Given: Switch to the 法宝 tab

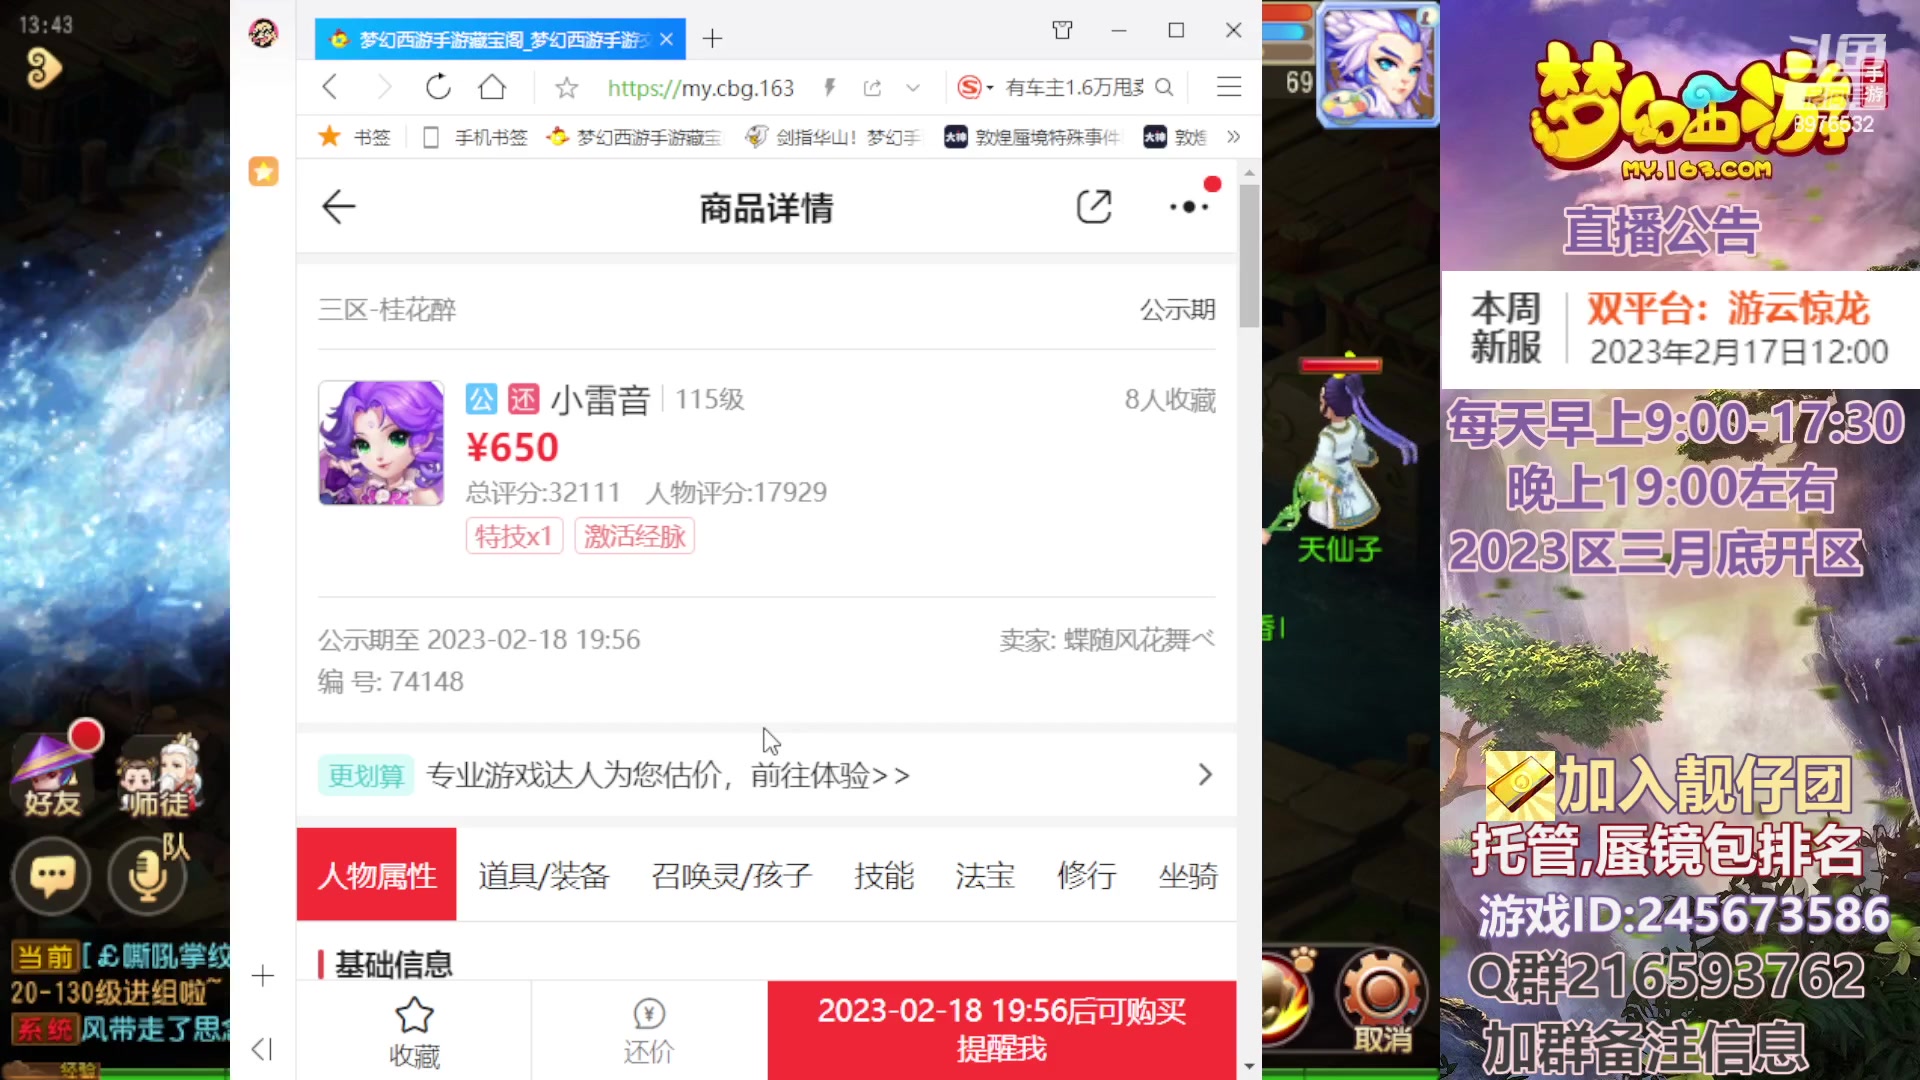Looking at the screenshot, I should [x=985, y=876].
